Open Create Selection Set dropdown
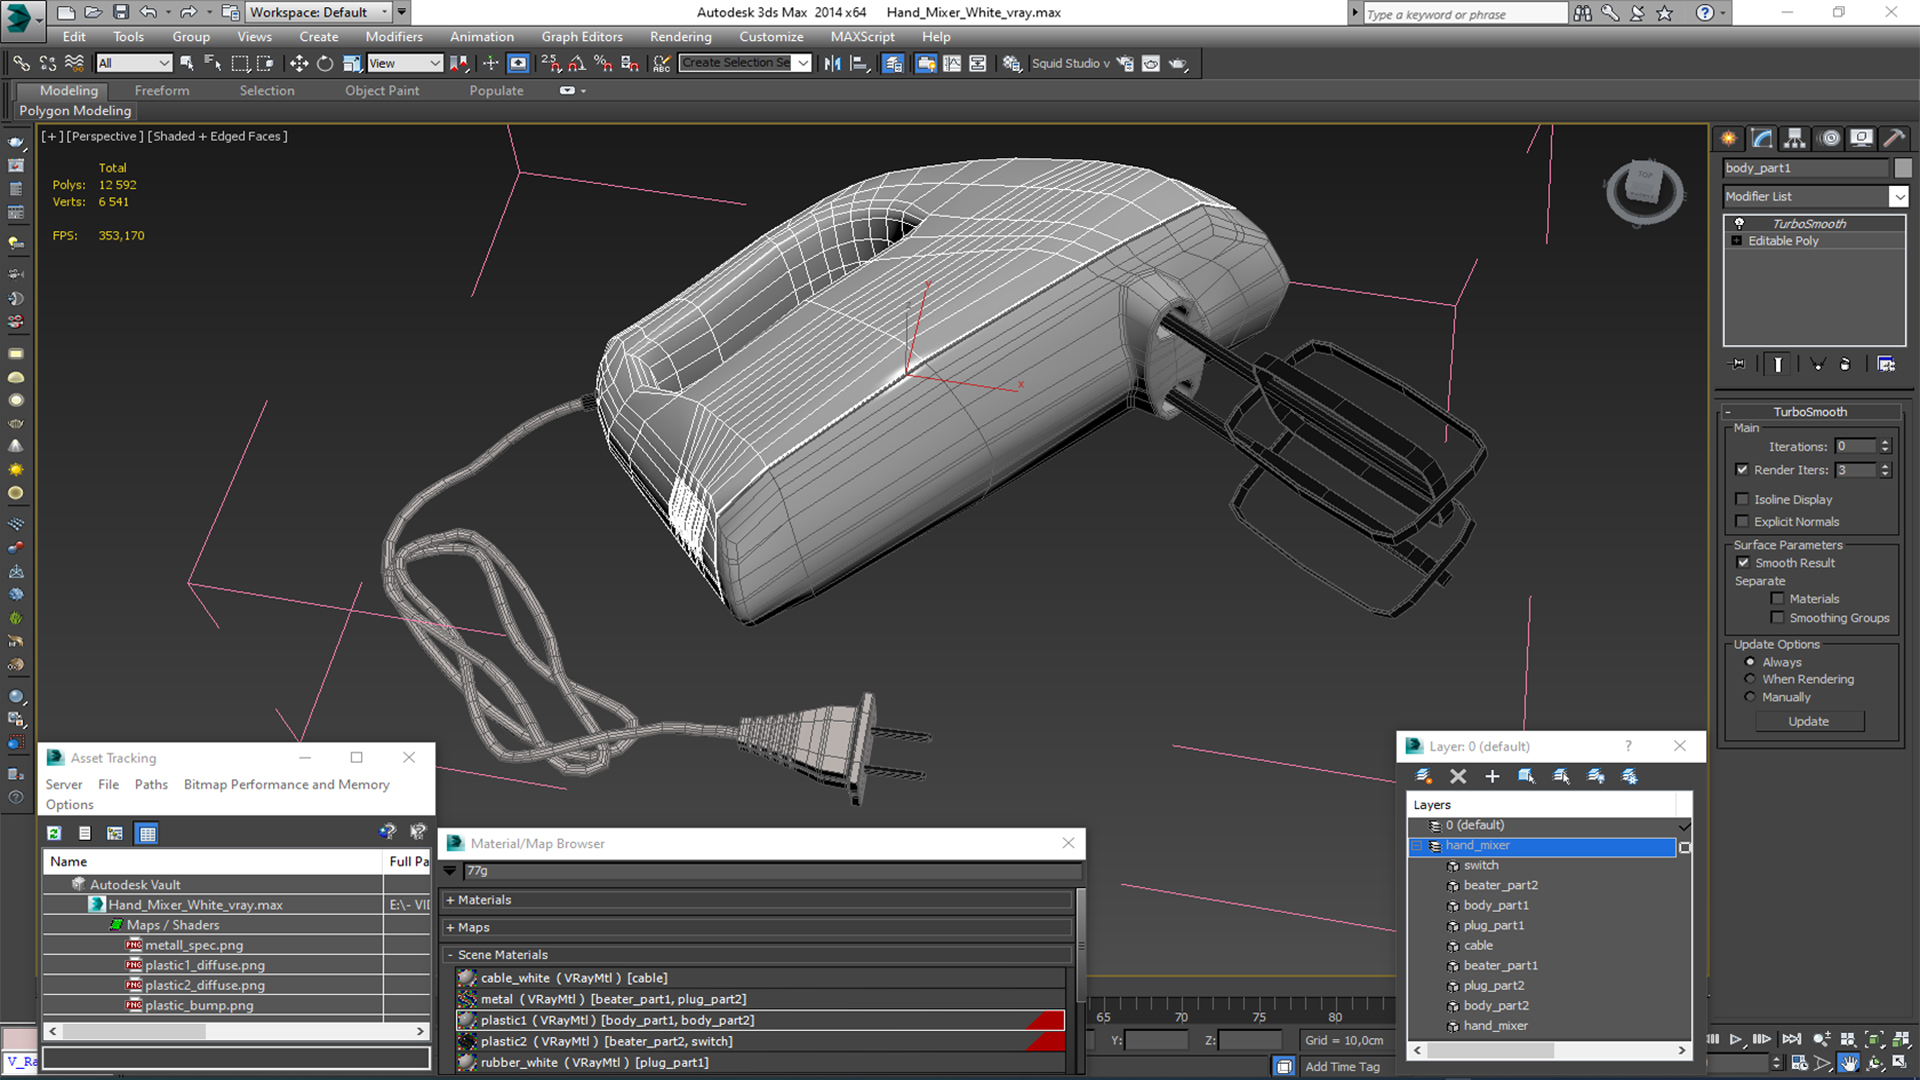Screen dimensions: 1920x1080 [x=802, y=63]
